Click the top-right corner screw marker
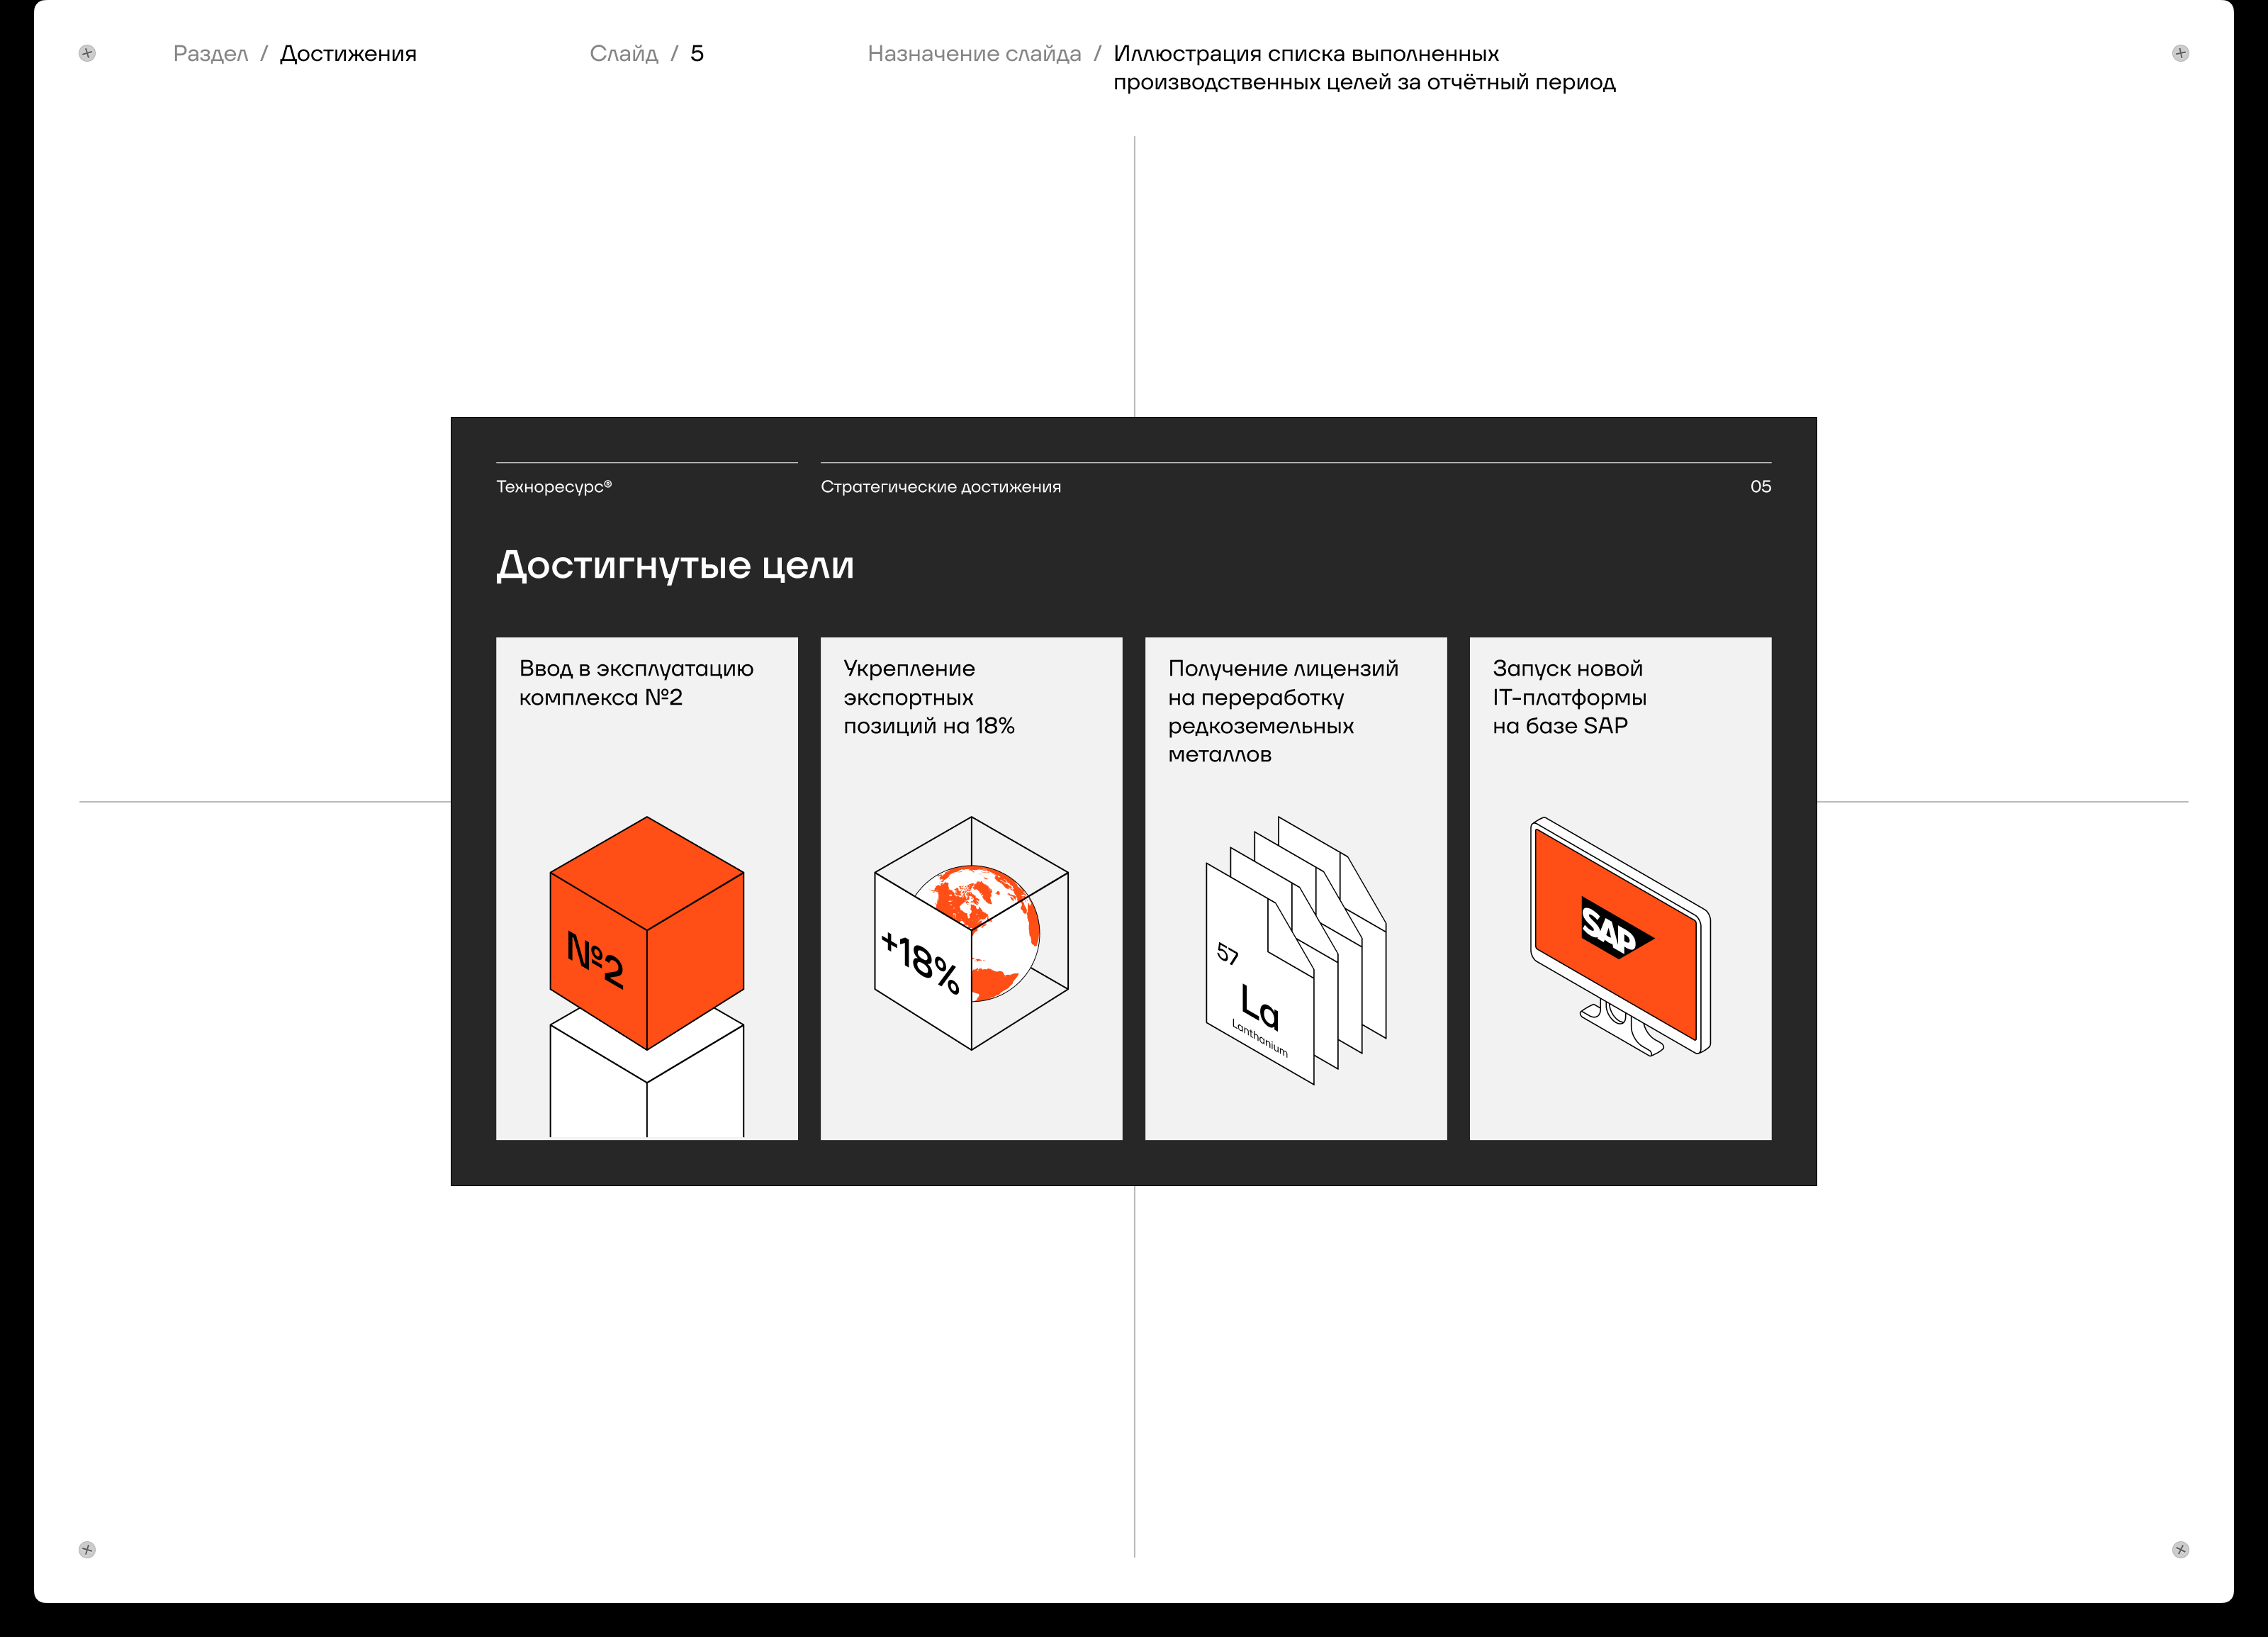Image resolution: width=2268 pixels, height=1637 pixels. click(2180, 53)
